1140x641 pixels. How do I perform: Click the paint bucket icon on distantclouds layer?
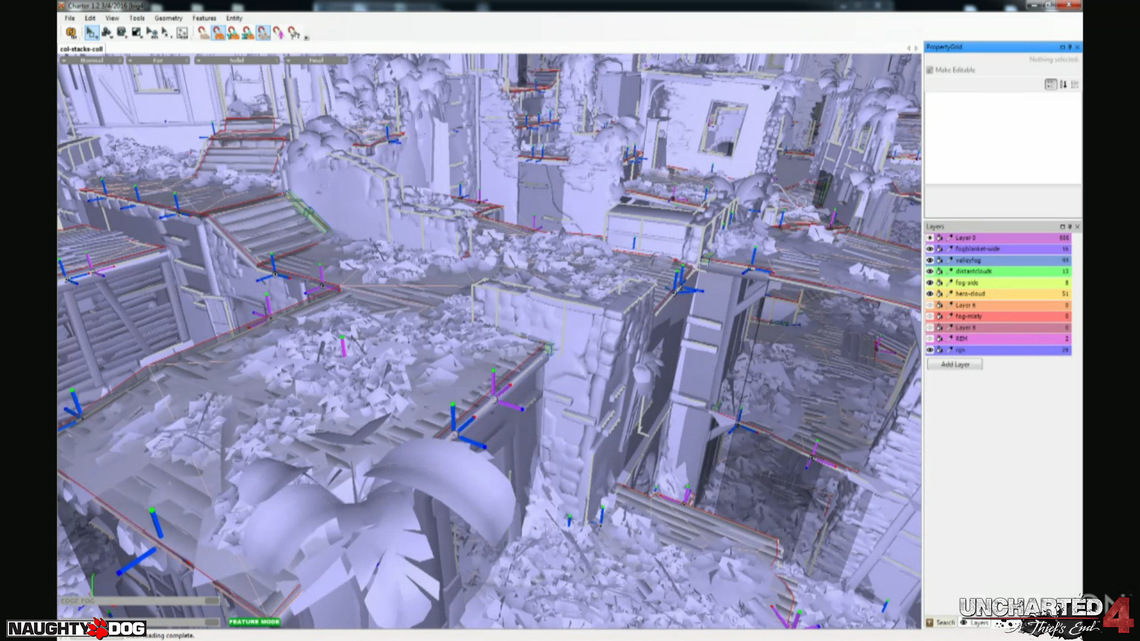[939, 271]
